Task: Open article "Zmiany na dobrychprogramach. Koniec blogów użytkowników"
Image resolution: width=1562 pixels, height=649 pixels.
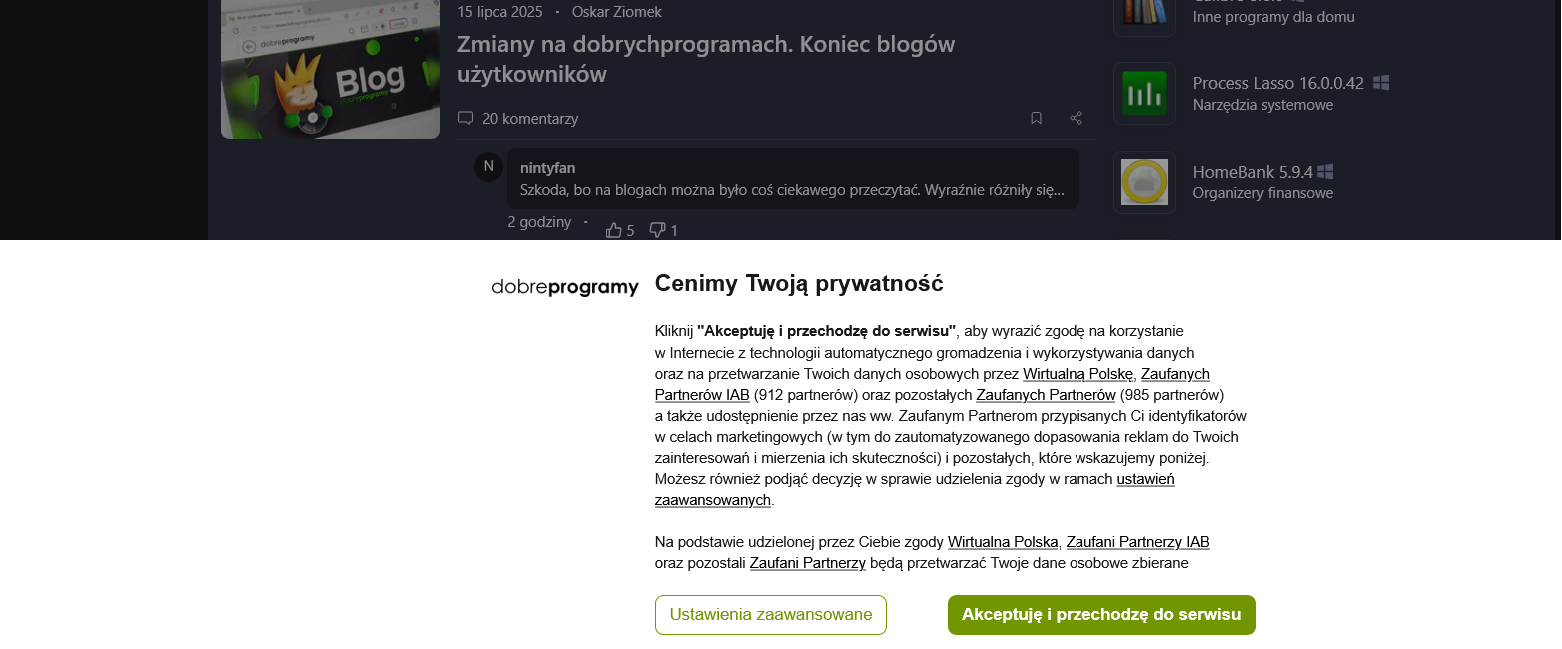Action: [706, 59]
